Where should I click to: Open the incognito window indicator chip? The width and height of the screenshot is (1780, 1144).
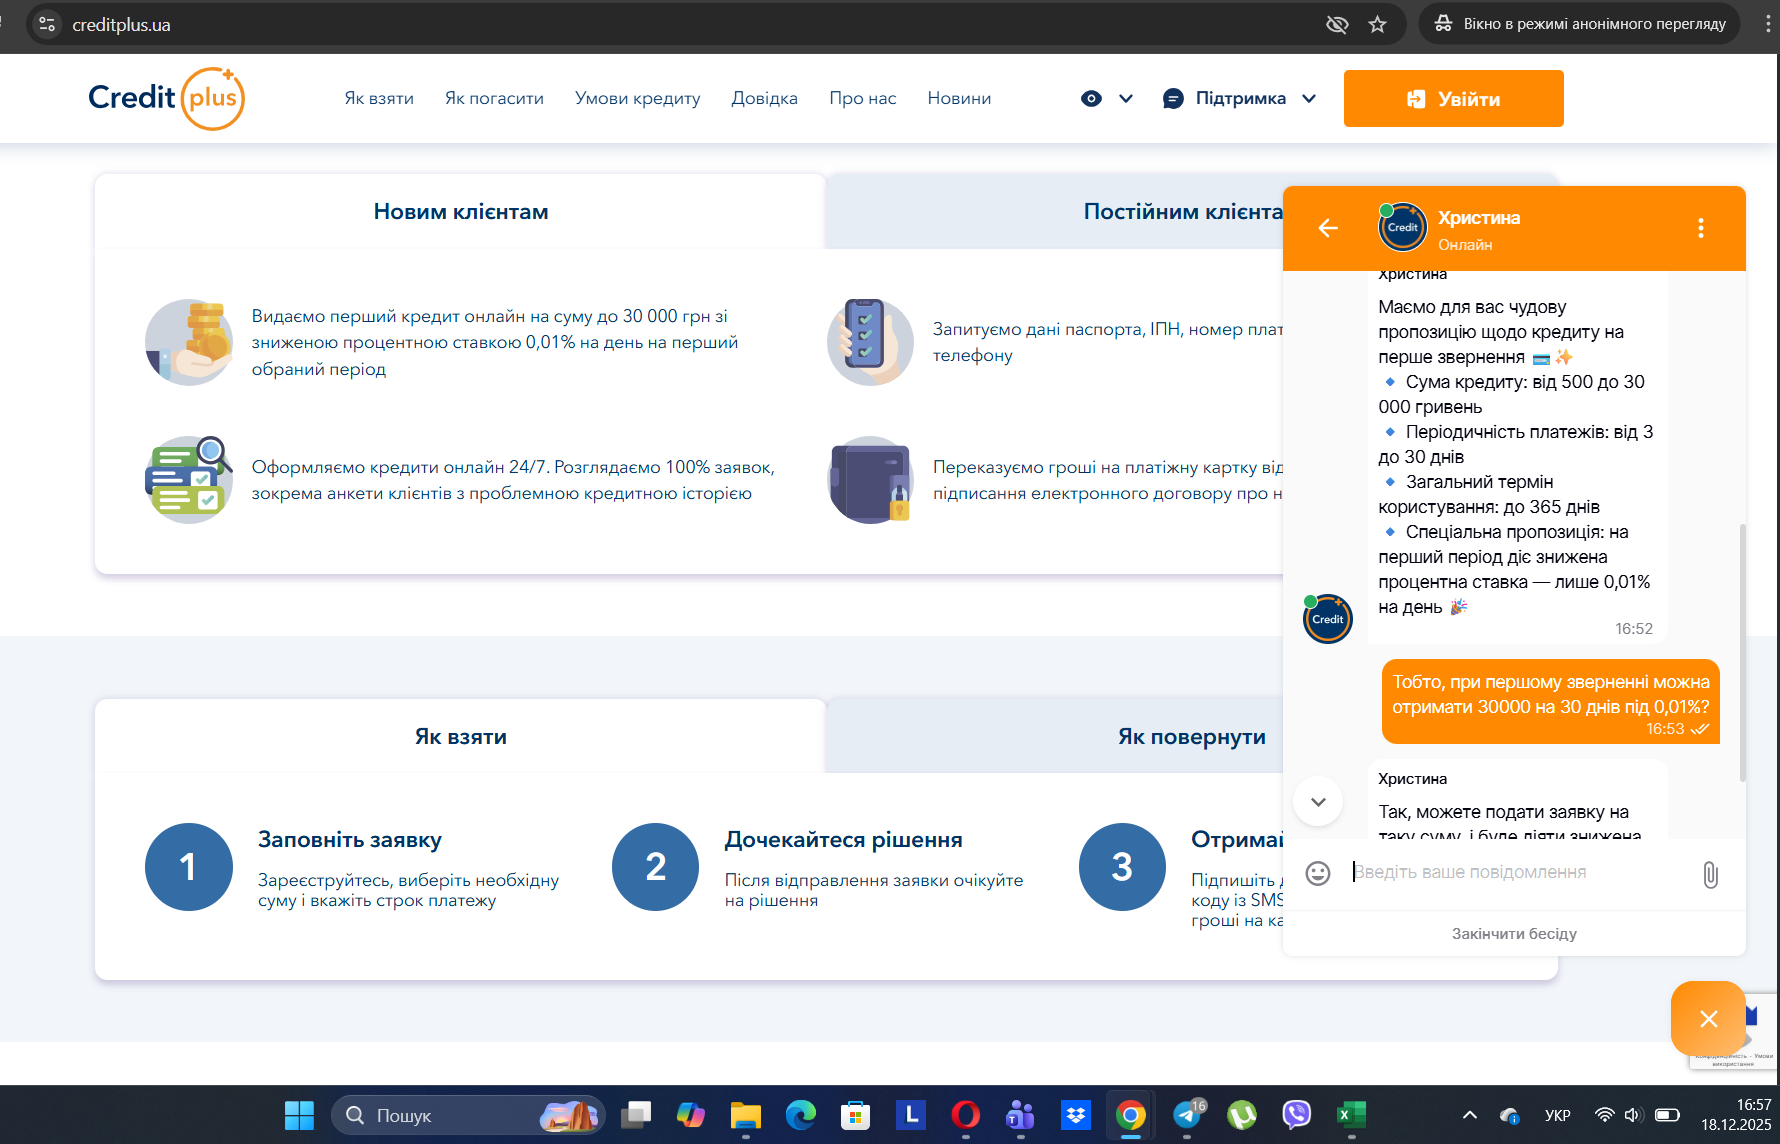pos(1580,24)
